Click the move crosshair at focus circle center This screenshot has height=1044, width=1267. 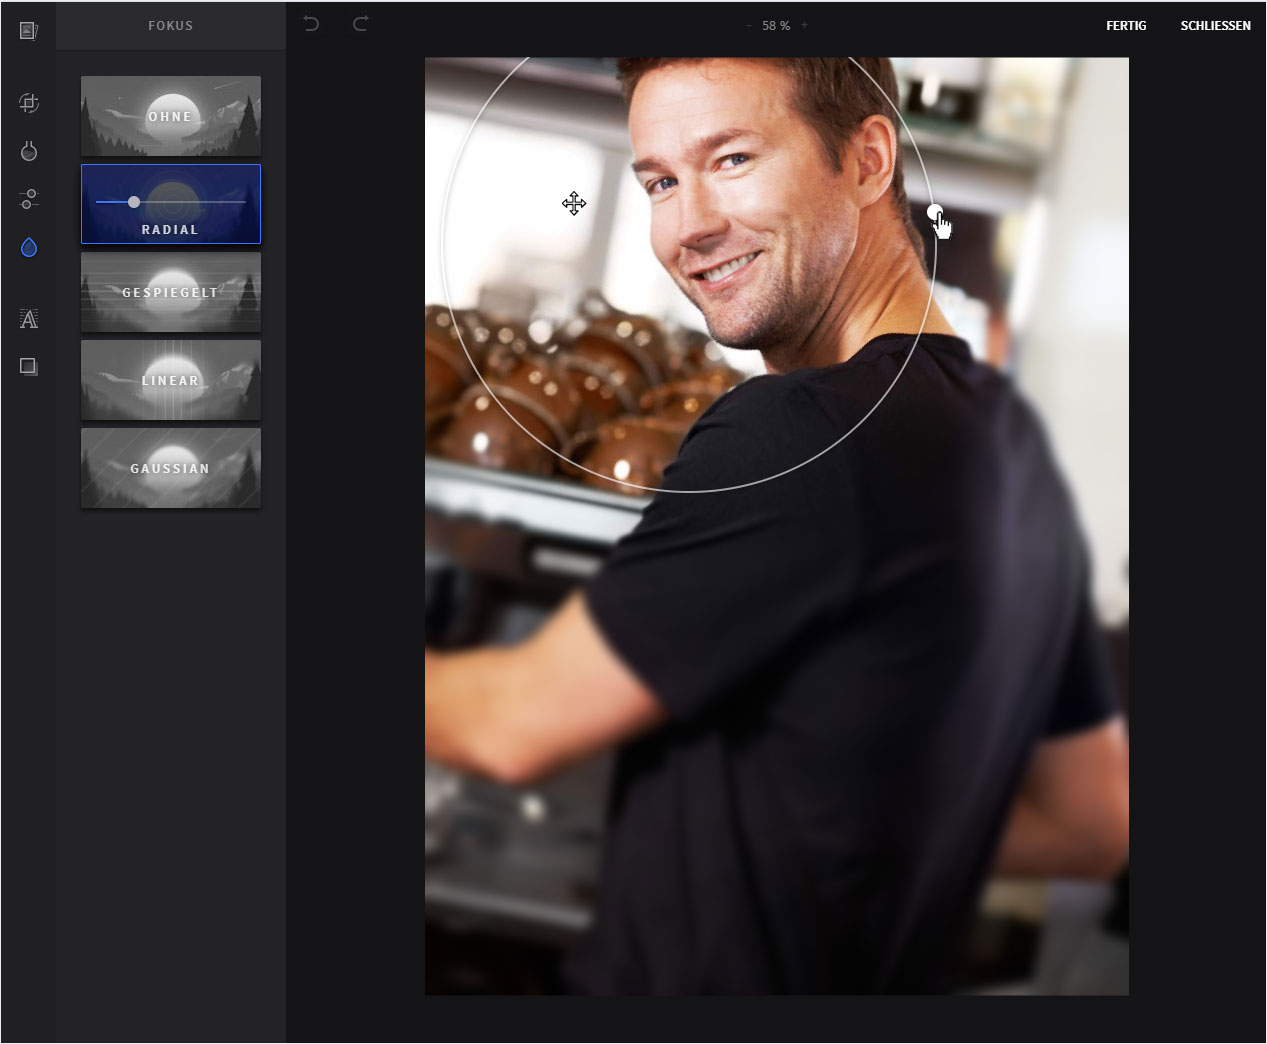574,204
